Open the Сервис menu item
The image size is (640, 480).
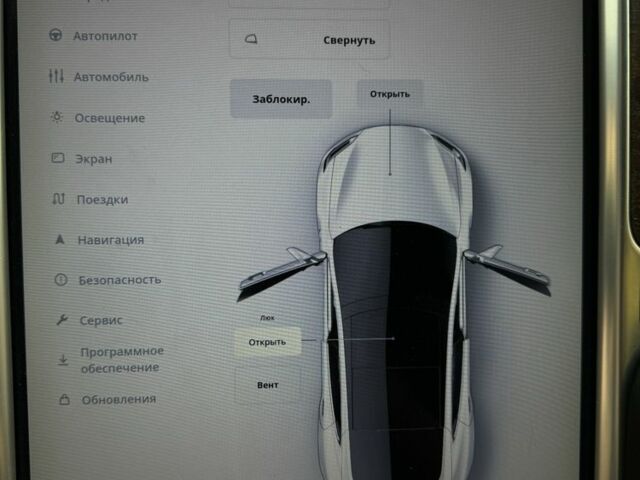[x=101, y=320]
